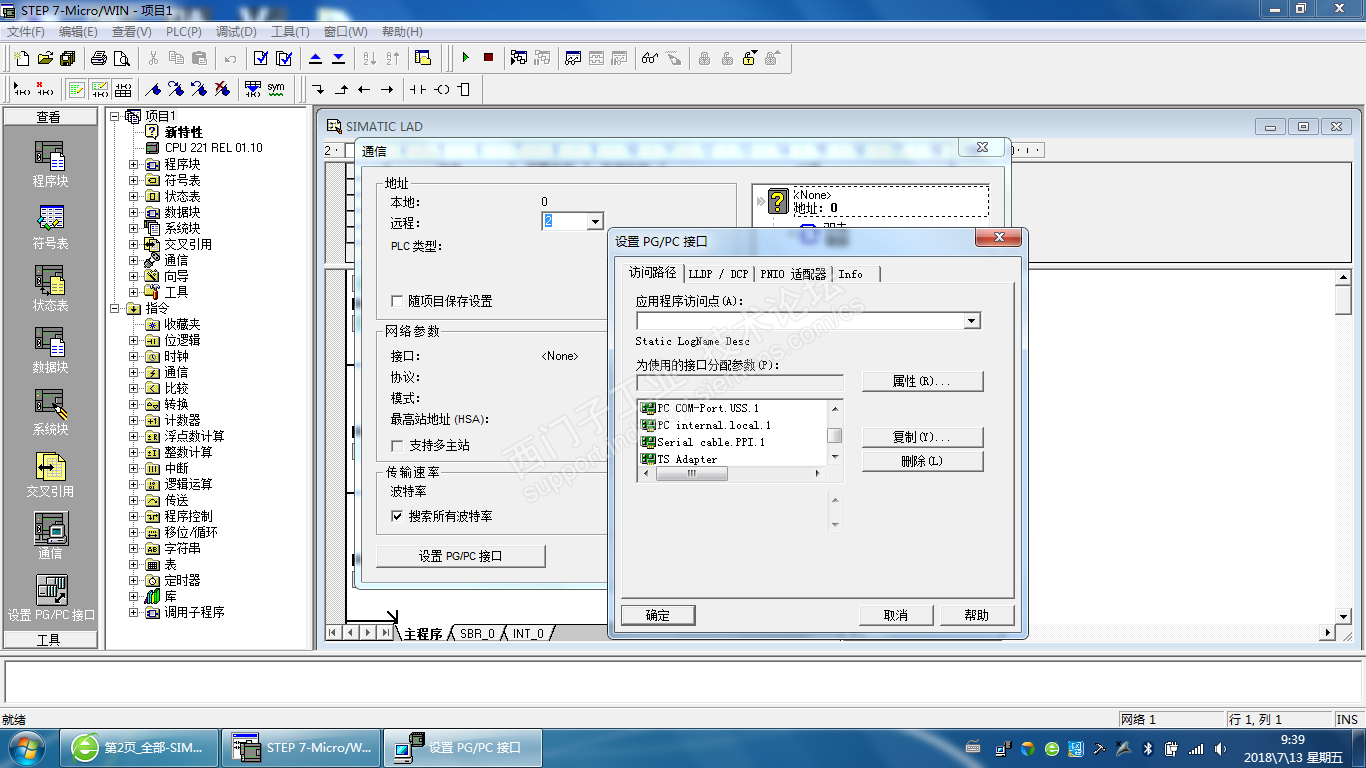Switch to the PNIO 适配器 tab
Image resolution: width=1366 pixels, height=768 pixels.
(x=794, y=274)
